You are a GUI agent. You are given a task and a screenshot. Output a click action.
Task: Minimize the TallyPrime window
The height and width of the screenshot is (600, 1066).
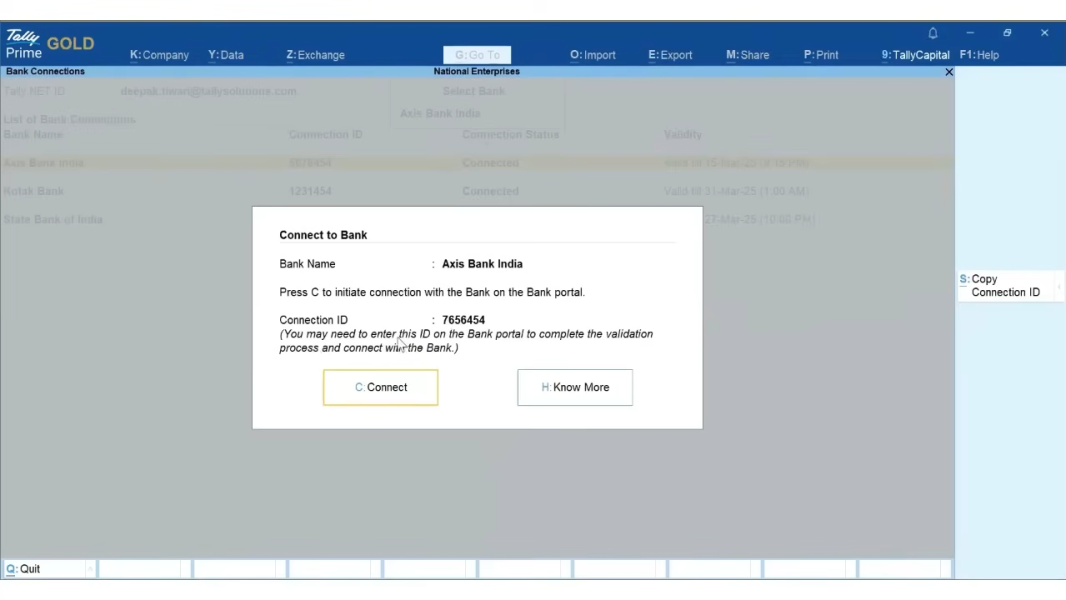(970, 33)
